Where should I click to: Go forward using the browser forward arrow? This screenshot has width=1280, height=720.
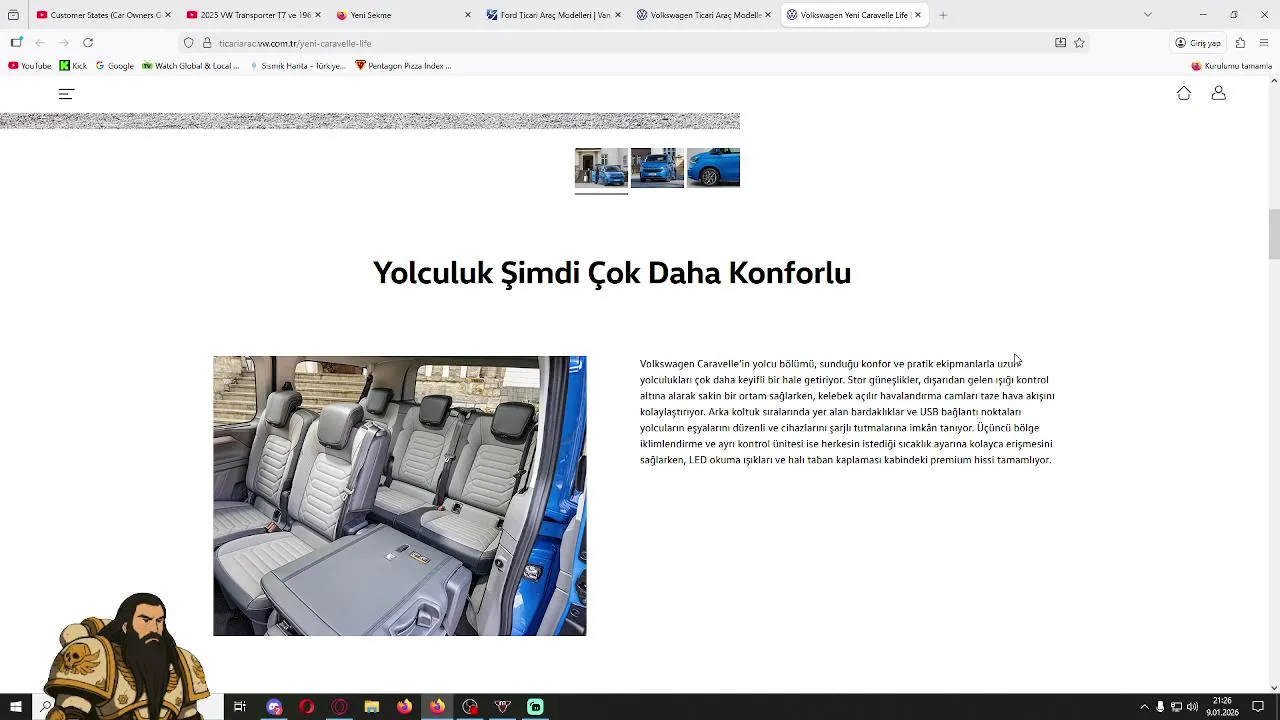[x=64, y=43]
